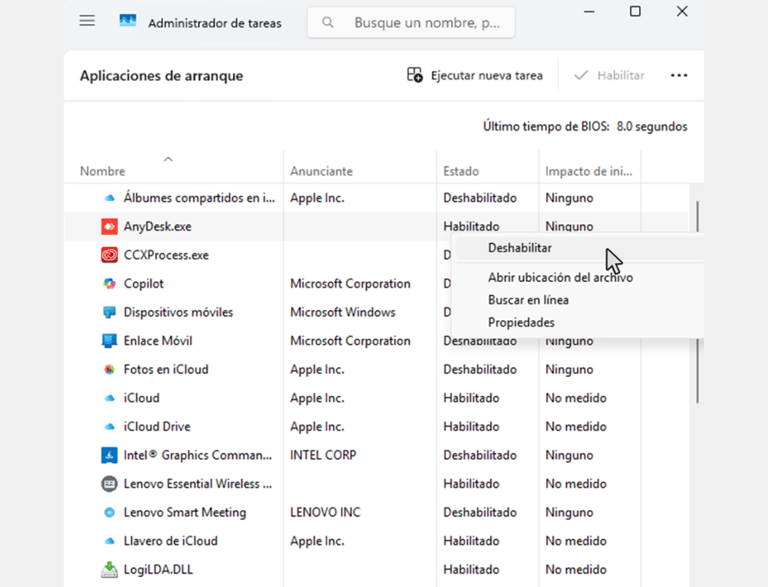768x587 pixels.
Task: Click the iCloud Drive cloud icon
Action: pos(109,427)
